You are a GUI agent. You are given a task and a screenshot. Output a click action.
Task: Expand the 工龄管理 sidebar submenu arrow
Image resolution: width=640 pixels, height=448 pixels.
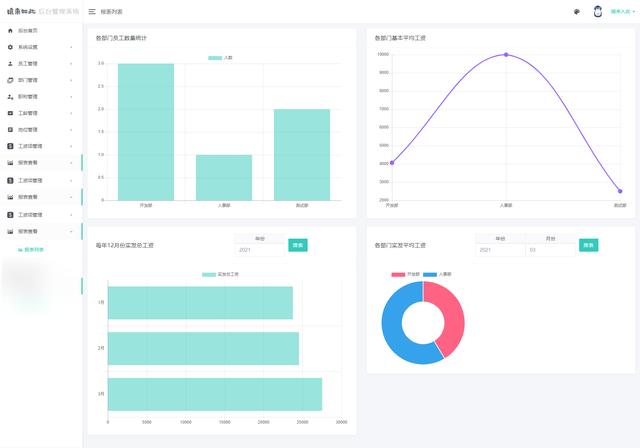pyautogui.click(x=71, y=113)
